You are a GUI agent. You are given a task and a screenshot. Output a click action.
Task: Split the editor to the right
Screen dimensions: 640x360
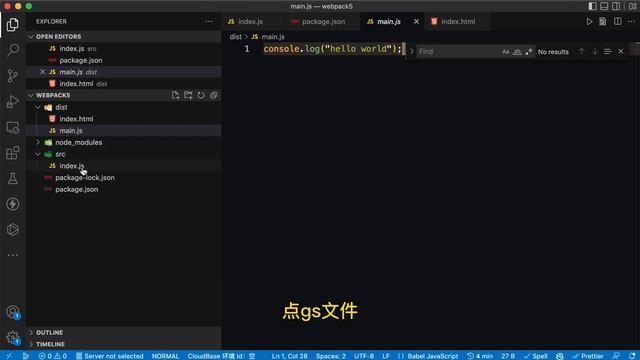click(618, 21)
